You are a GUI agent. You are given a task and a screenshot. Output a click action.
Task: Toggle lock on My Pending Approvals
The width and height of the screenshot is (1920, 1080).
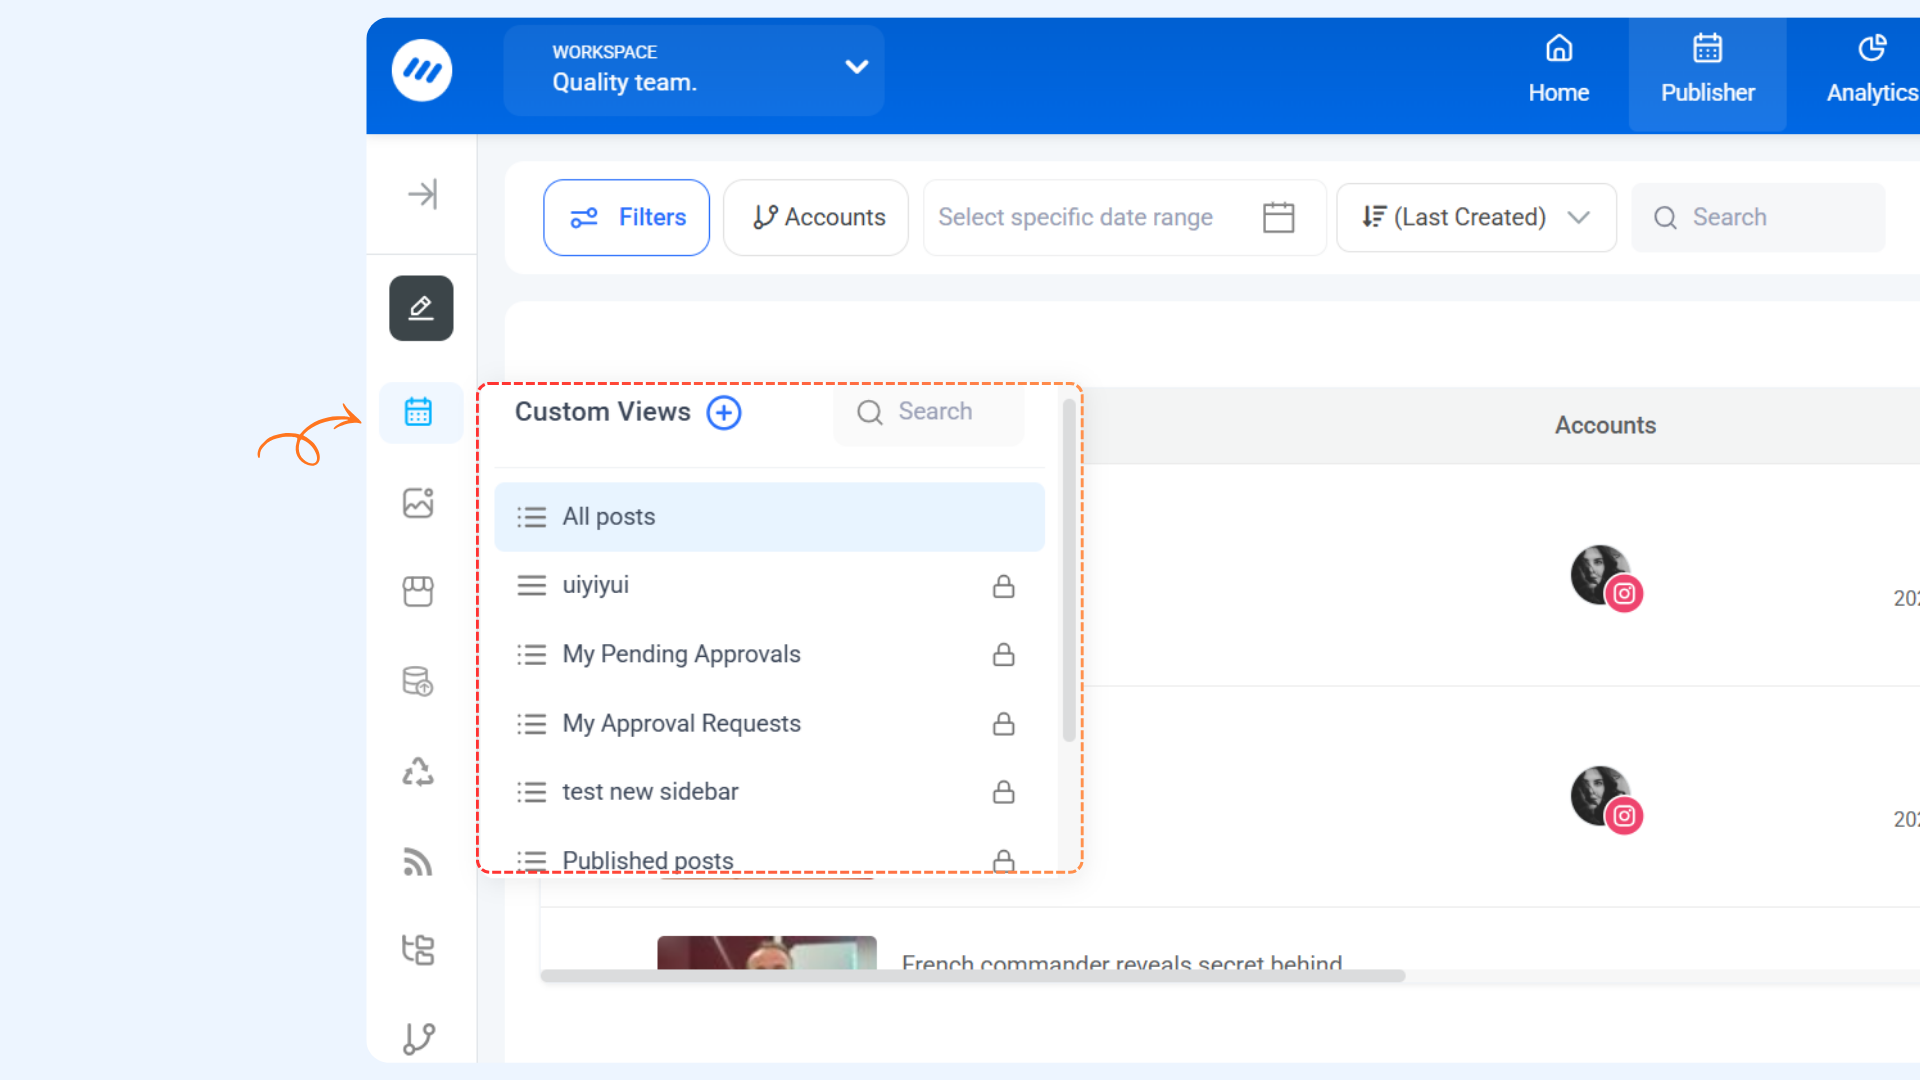[x=1003, y=655]
